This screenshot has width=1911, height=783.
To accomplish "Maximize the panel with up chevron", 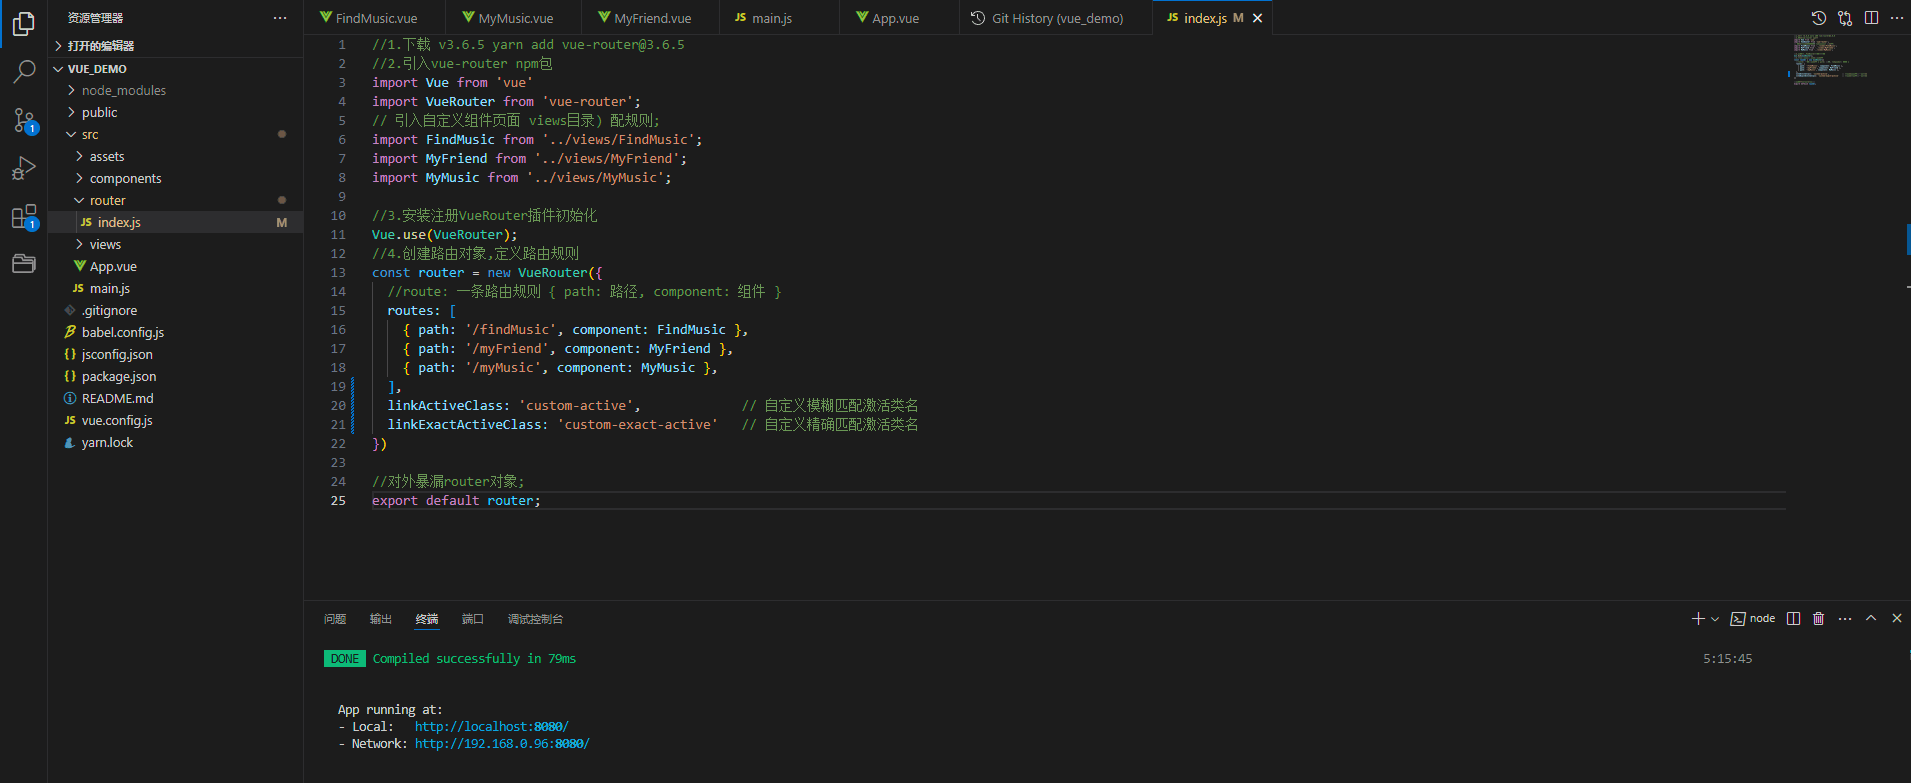I will tap(1871, 619).
